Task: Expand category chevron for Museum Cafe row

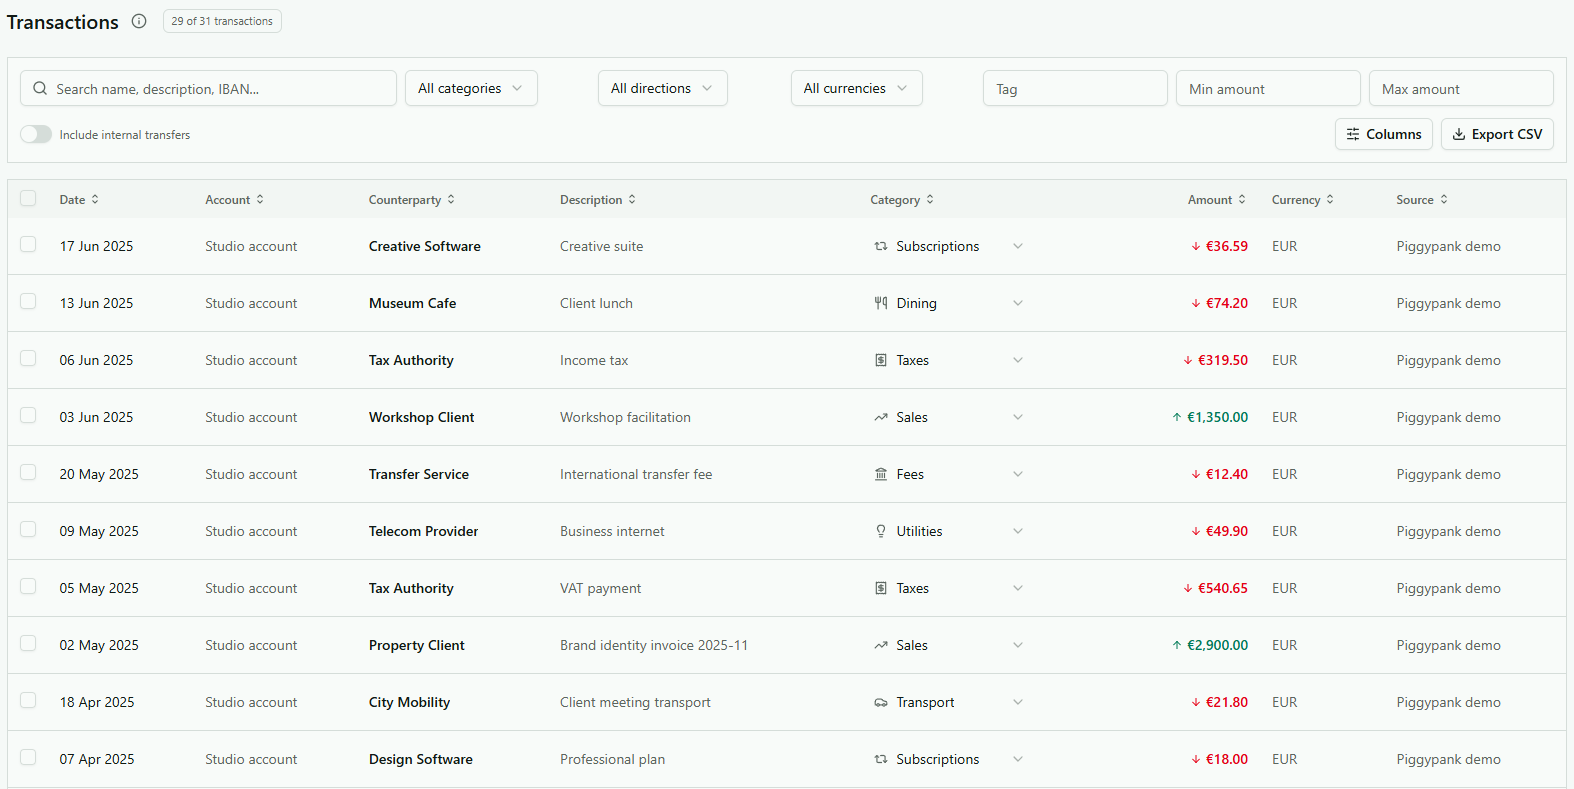Action: click(1018, 303)
